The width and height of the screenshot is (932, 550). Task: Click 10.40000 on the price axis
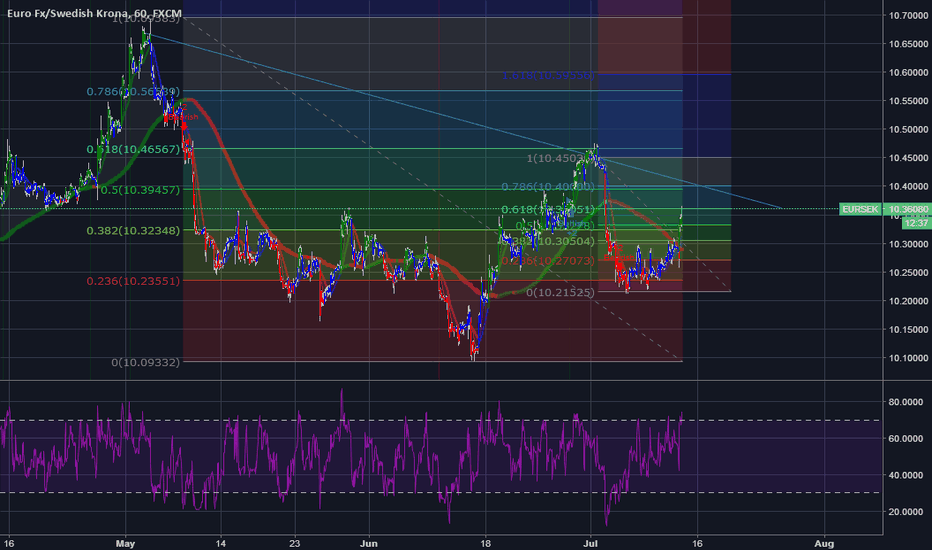(908, 187)
